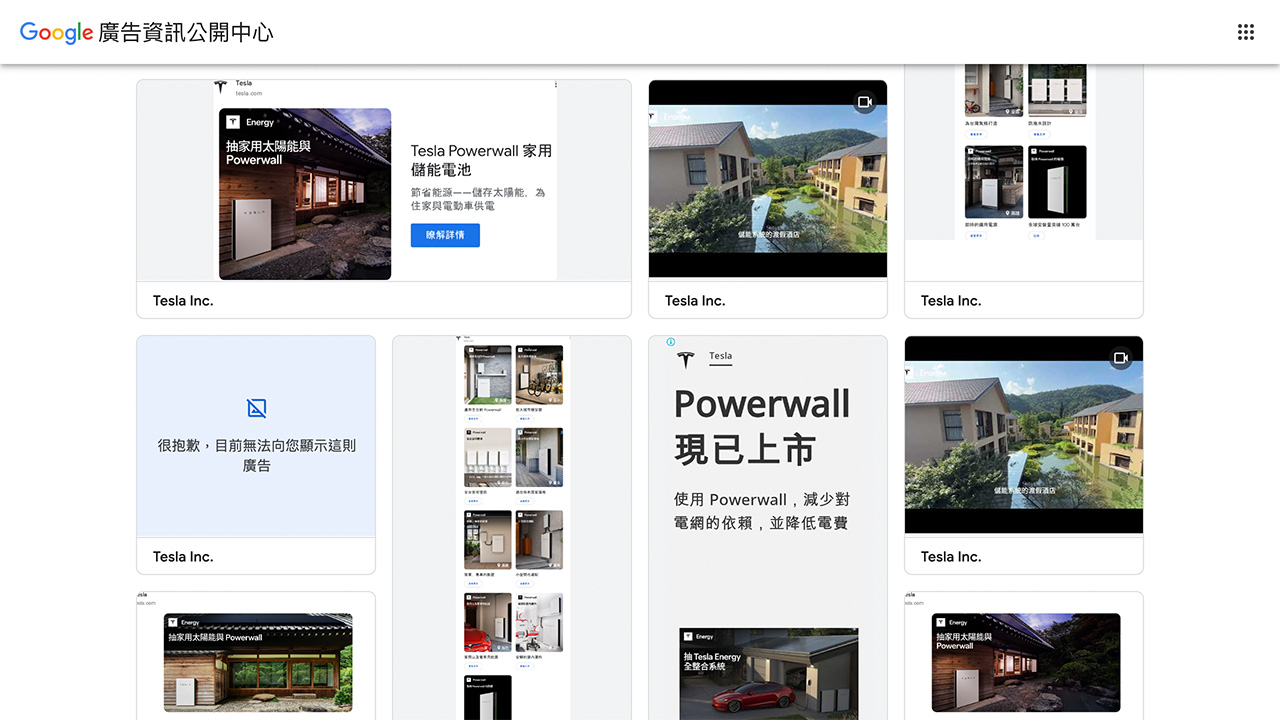Click the Tesla link text in Powerwall ad

pos(720,356)
